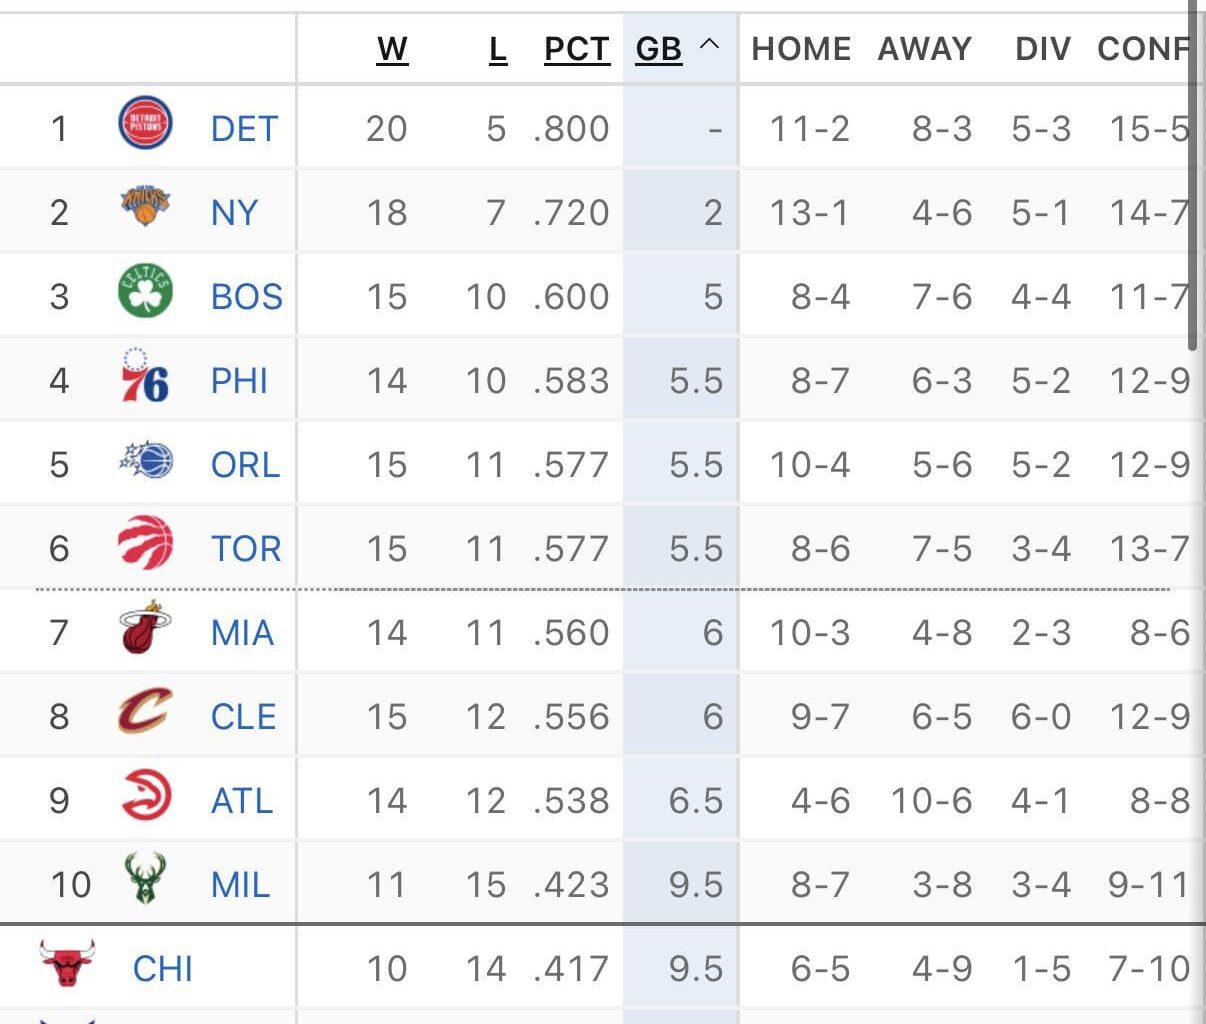Screen dimensions: 1206x1024
Task: Open the MIL team link
Action: [x=241, y=885]
